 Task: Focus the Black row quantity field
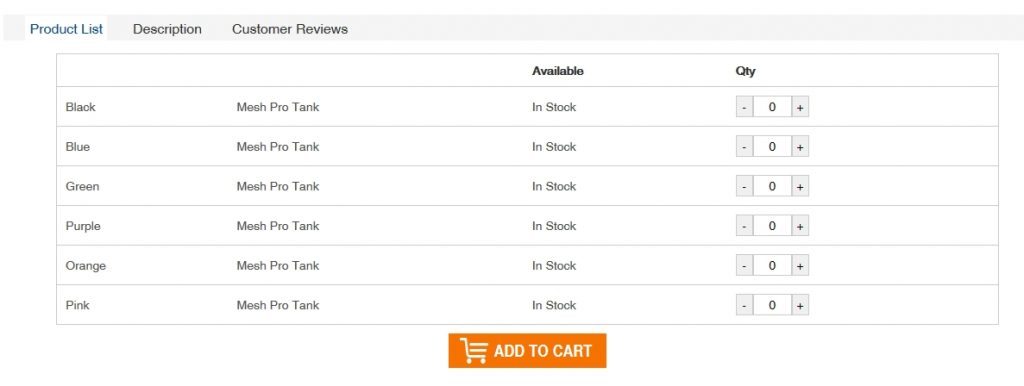772,107
